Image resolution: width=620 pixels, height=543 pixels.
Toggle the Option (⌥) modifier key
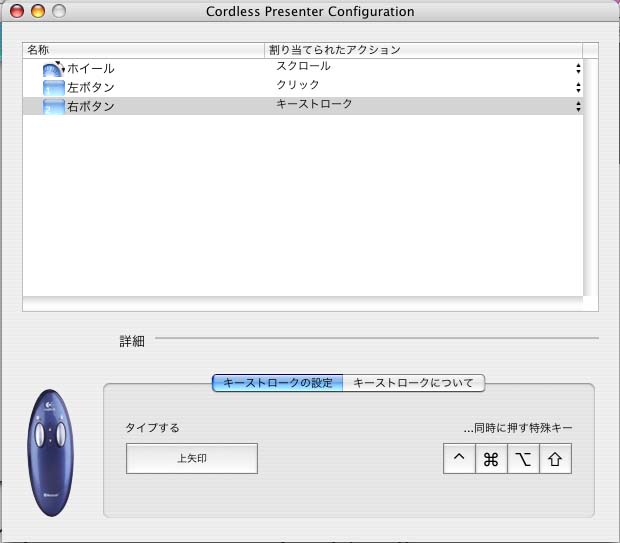pos(523,458)
